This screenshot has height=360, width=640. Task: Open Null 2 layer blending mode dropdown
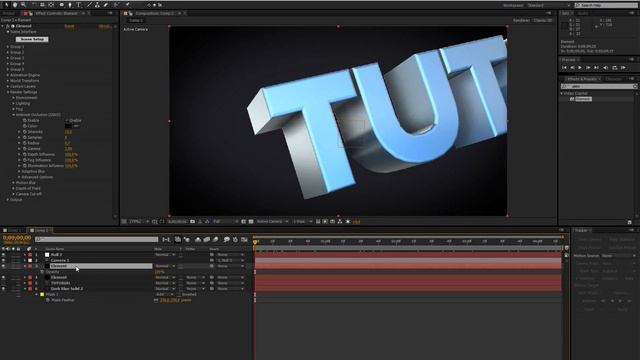click(x=165, y=255)
